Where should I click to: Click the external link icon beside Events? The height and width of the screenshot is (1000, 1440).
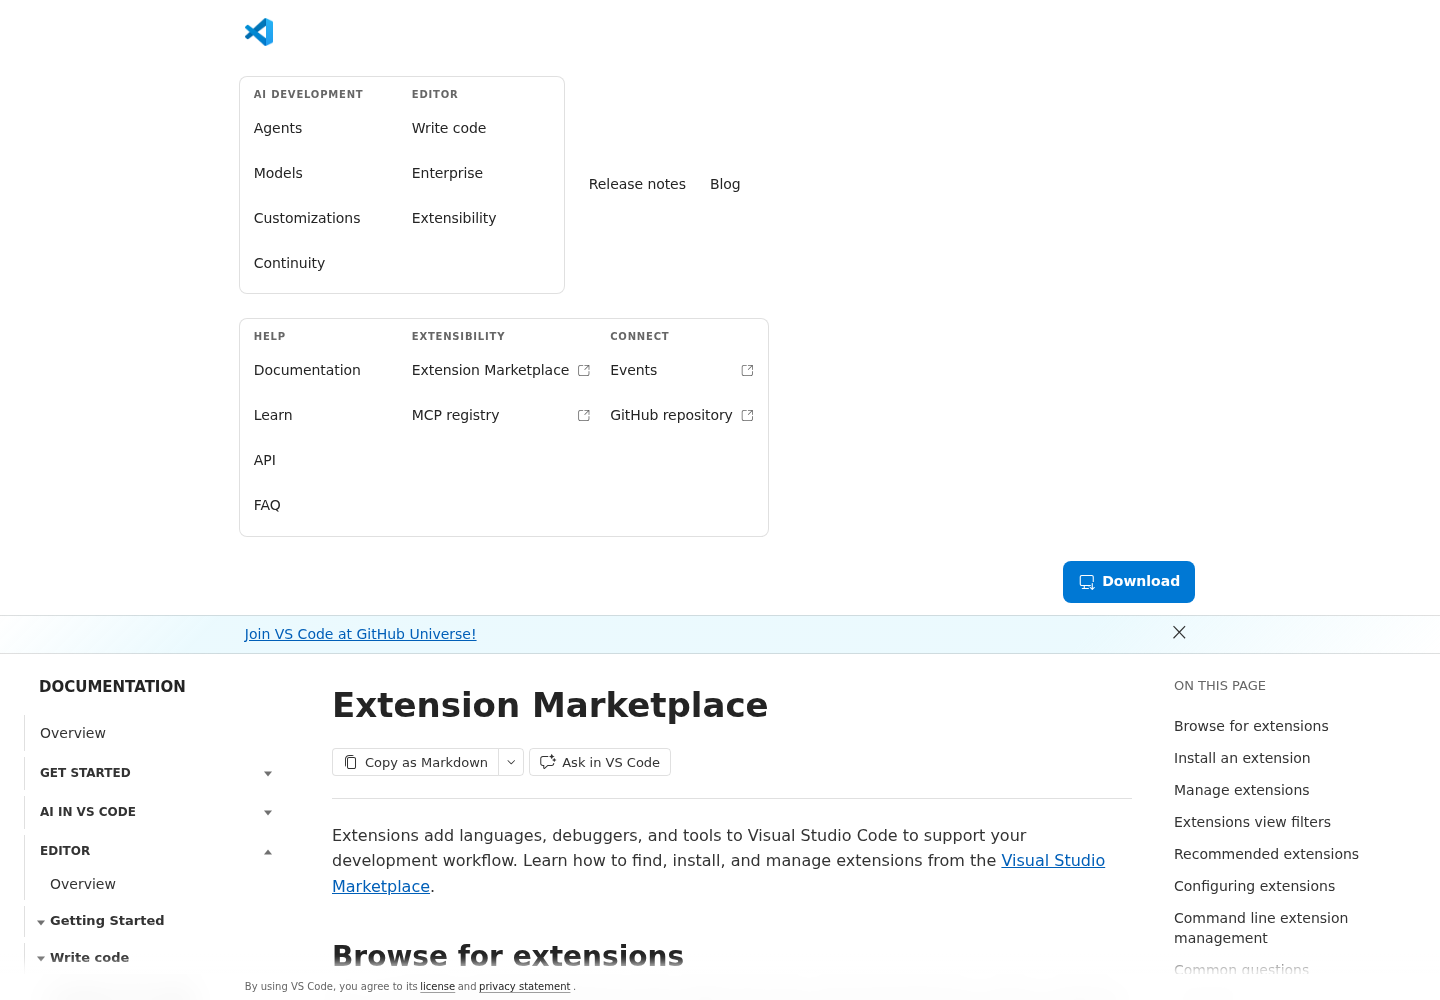[747, 371]
